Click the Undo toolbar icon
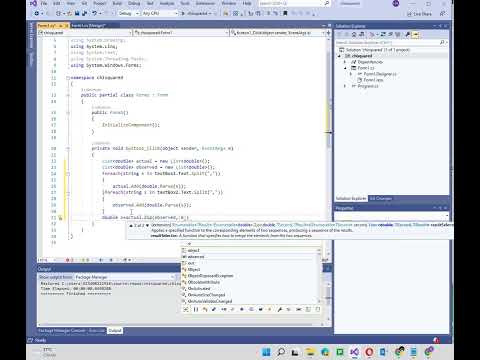 tap(94, 13)
